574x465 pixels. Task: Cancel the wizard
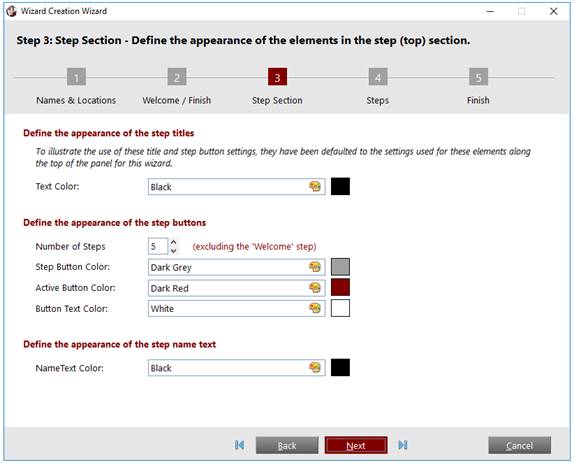point(519,445)
